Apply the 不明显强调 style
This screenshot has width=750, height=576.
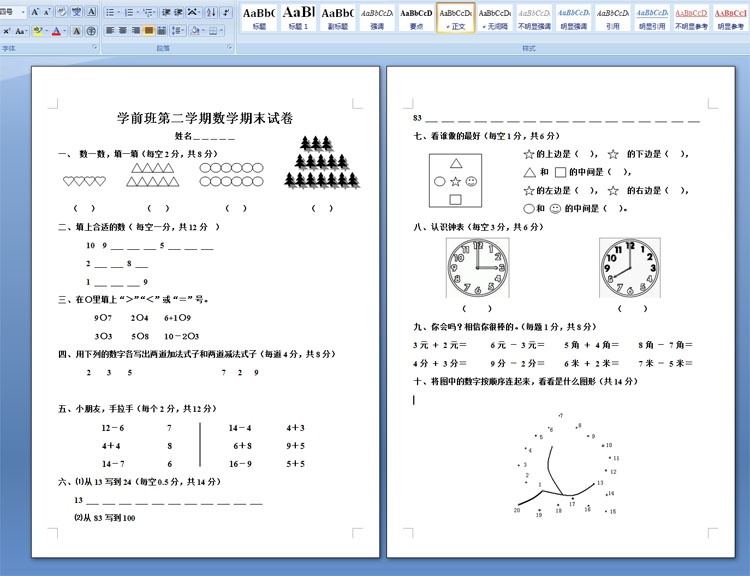534,18
